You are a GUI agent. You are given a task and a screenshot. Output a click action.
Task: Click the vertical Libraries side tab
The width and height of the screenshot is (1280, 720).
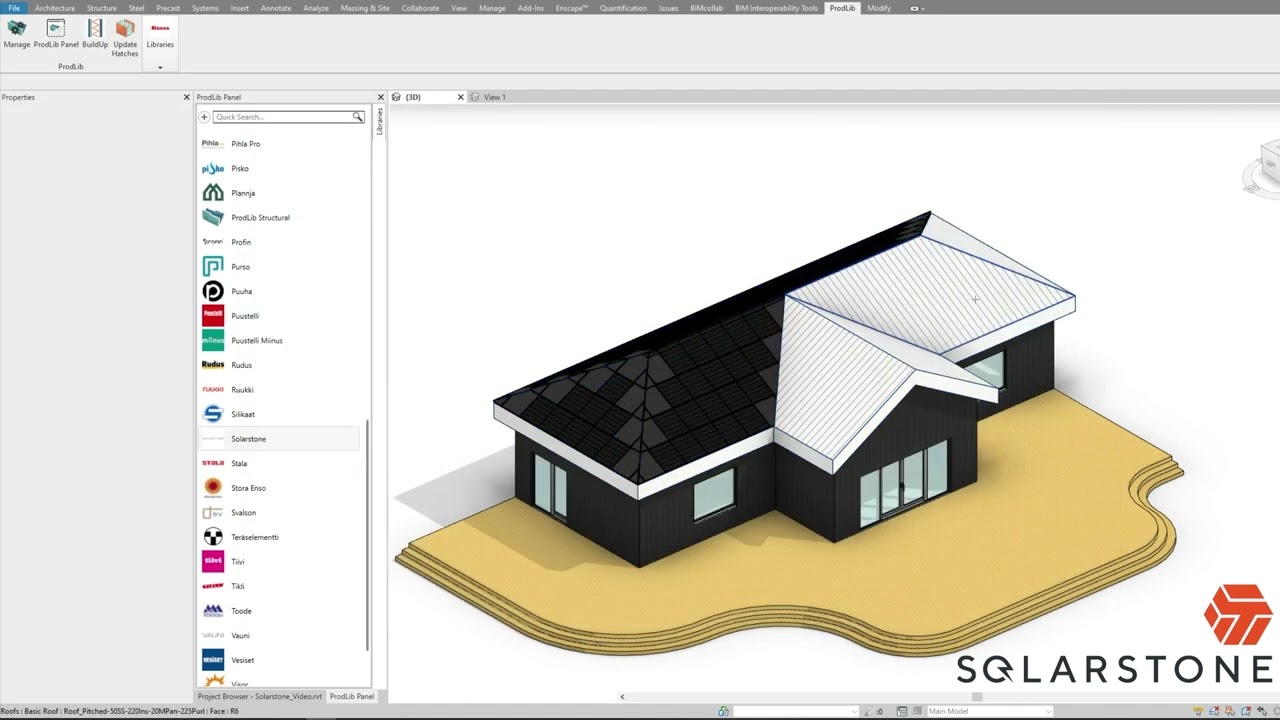pyautogui.click(x=380, y=121)
